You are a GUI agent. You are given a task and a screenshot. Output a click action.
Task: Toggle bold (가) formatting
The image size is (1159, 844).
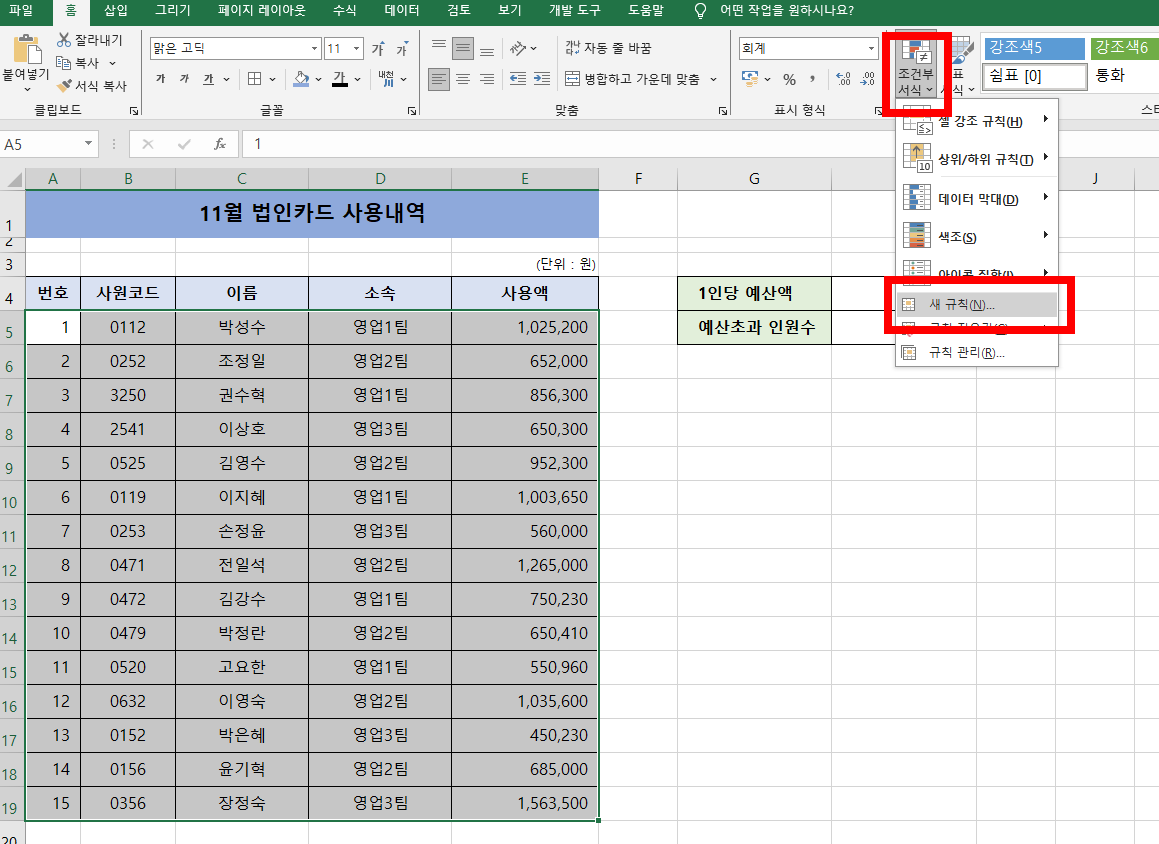tap(160, 78)
